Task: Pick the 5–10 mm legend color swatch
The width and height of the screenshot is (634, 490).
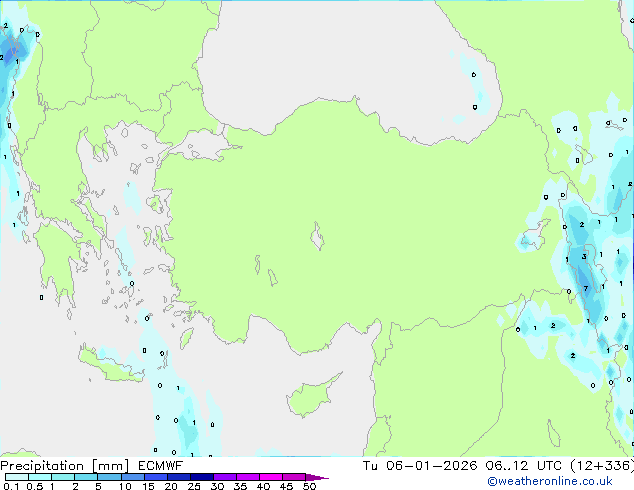Action: [109, 477]
